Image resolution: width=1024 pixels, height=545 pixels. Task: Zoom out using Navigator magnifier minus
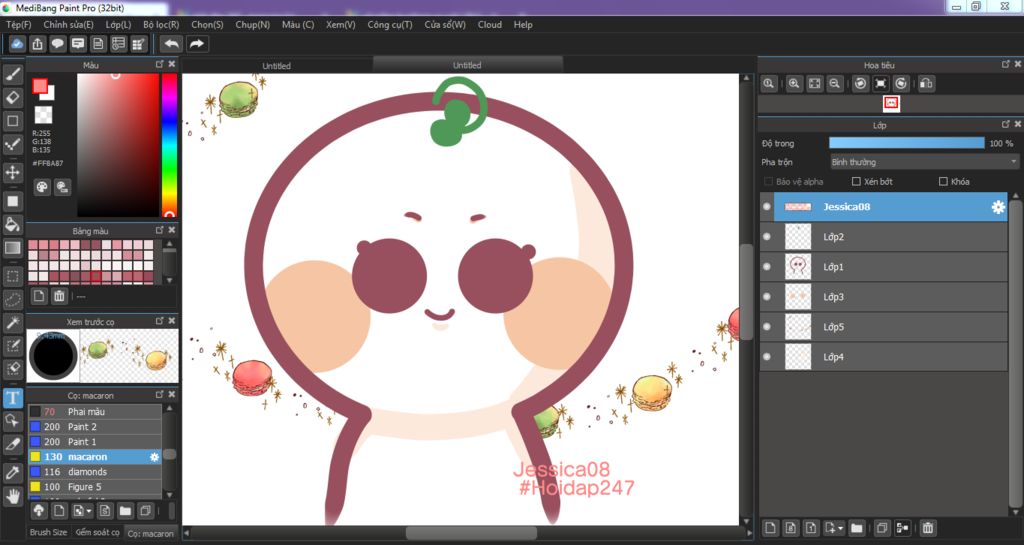(x=835, y=84)
